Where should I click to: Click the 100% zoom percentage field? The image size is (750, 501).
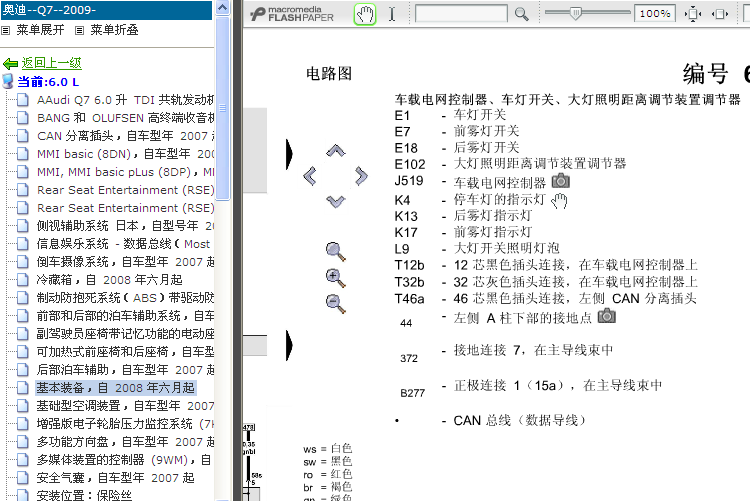pos(654,14)
